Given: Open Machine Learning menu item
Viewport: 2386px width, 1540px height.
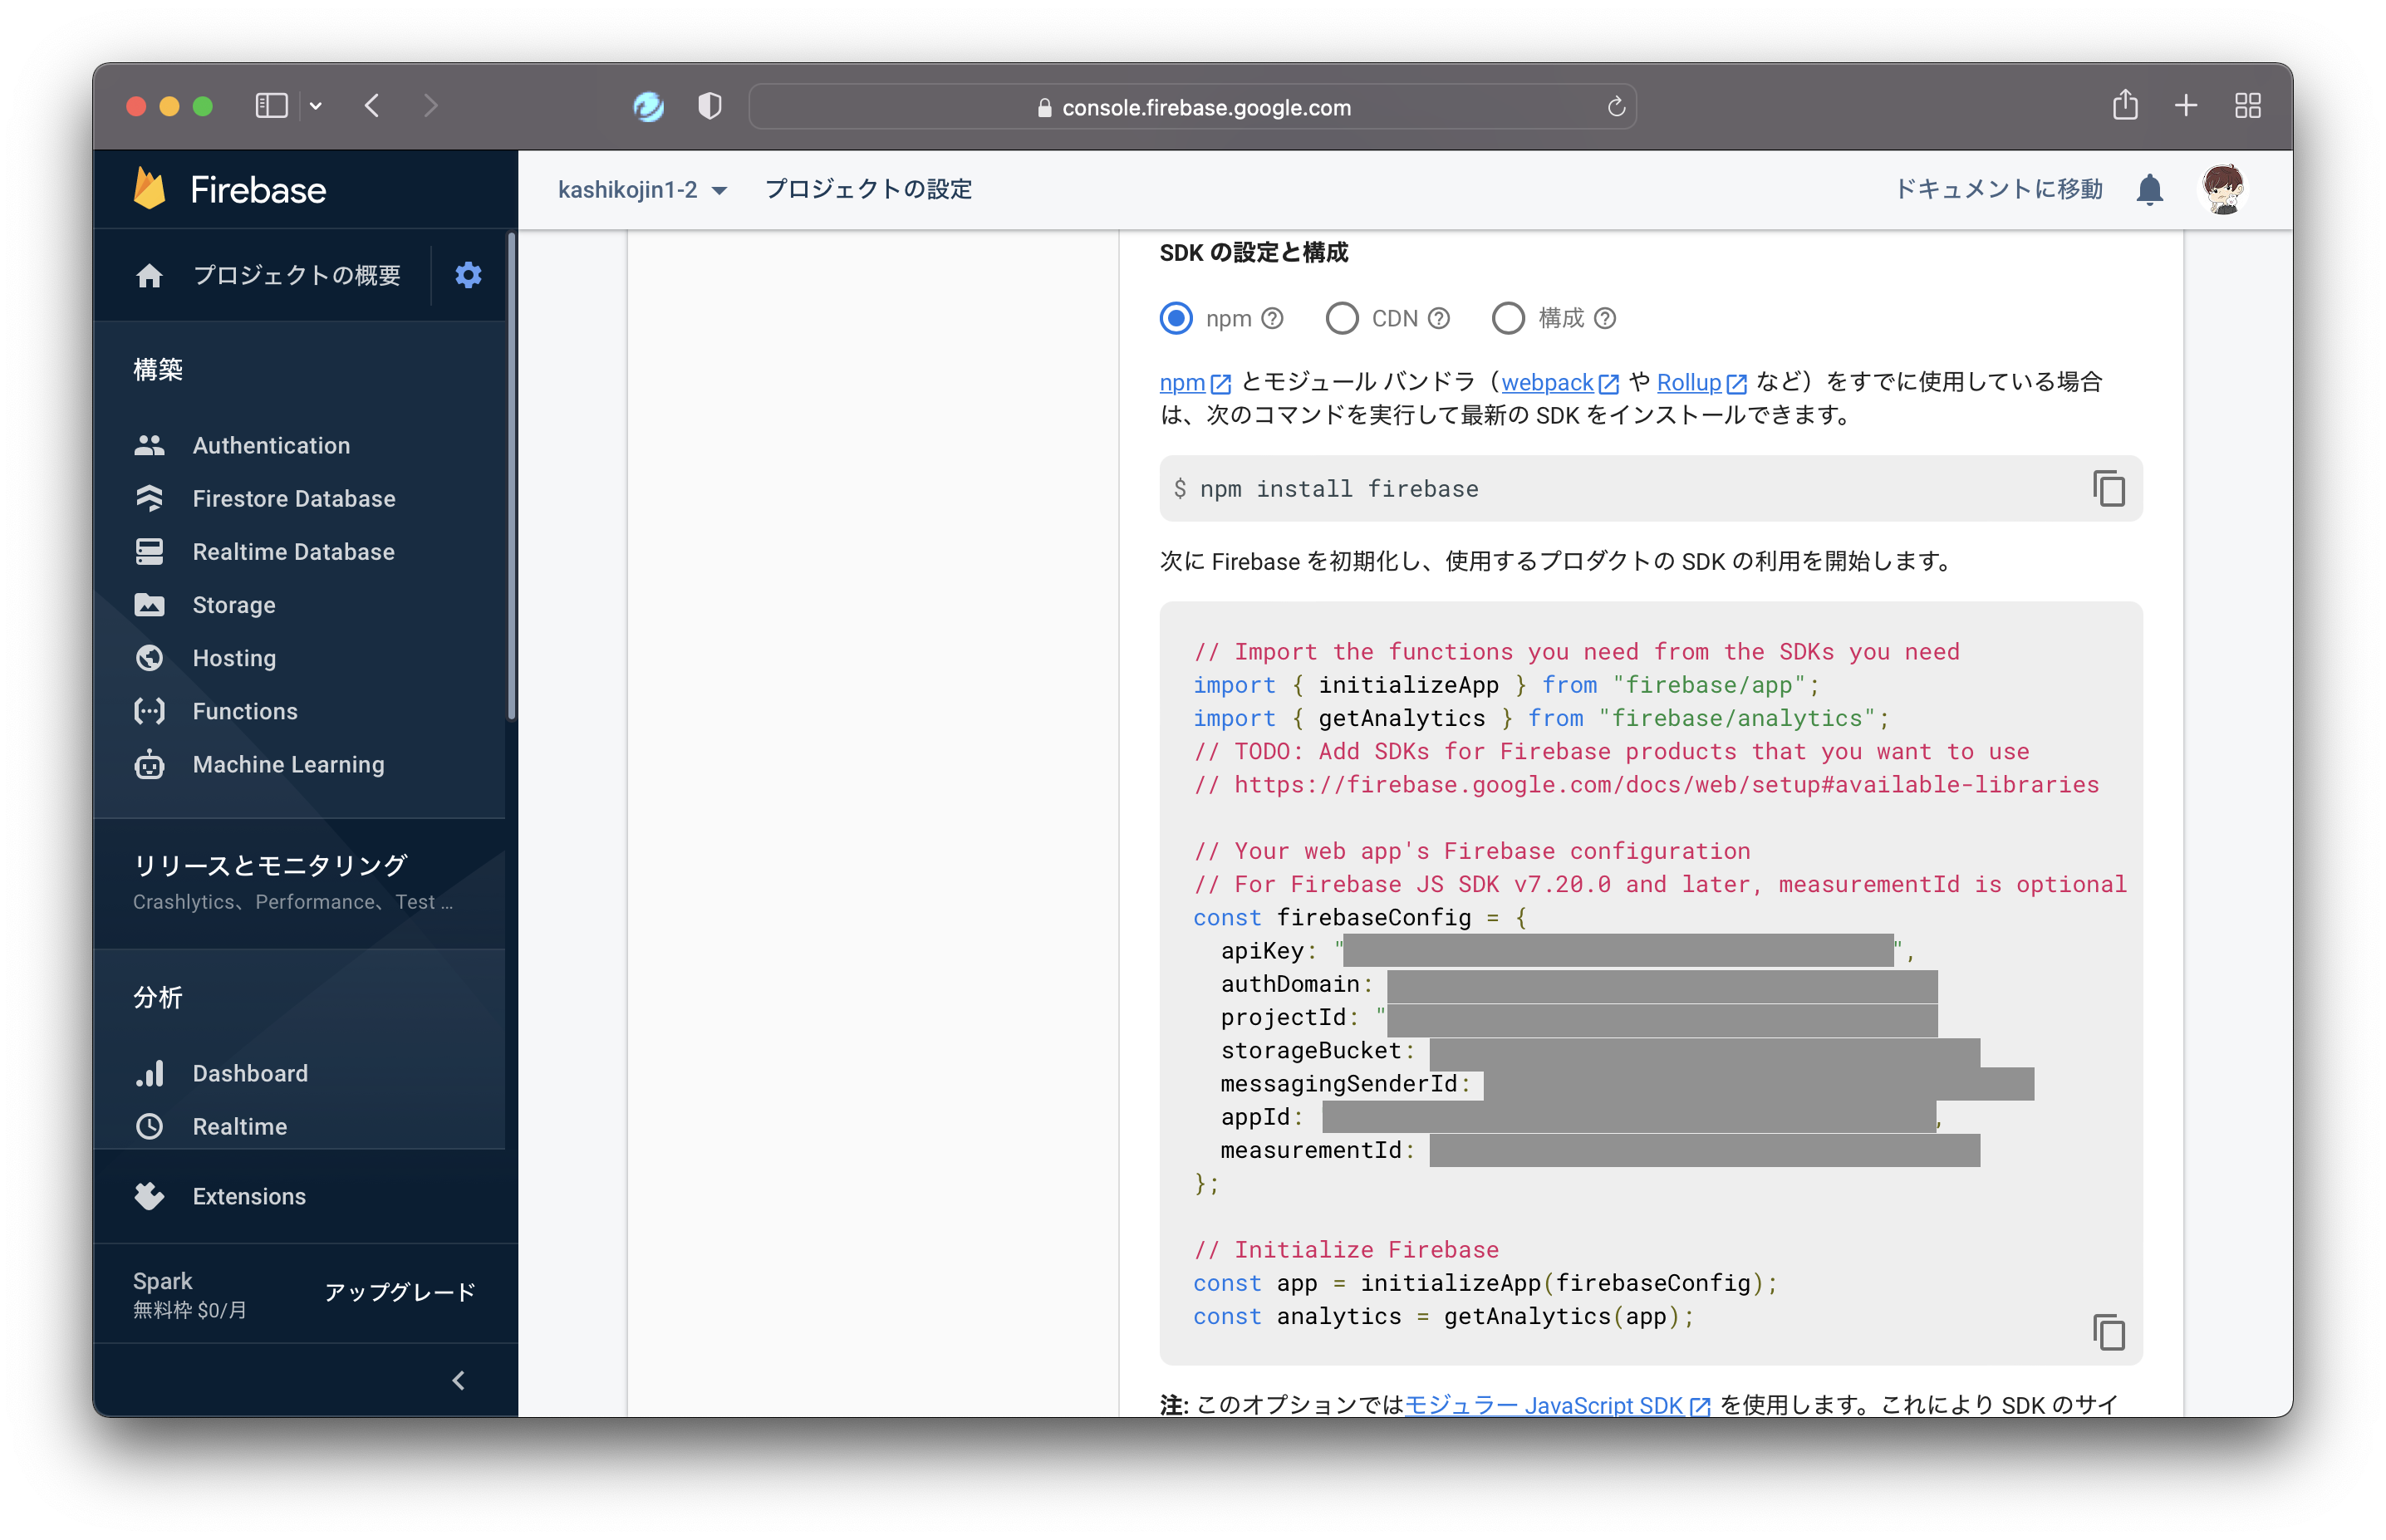Looking at the screenshot, I should click(x=288, y=764).
